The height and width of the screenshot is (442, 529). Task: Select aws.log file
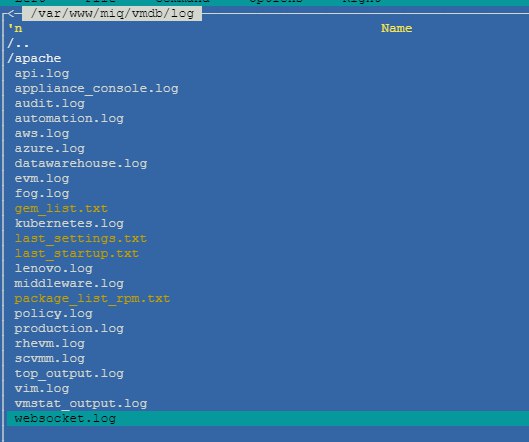tap(42, 133)
